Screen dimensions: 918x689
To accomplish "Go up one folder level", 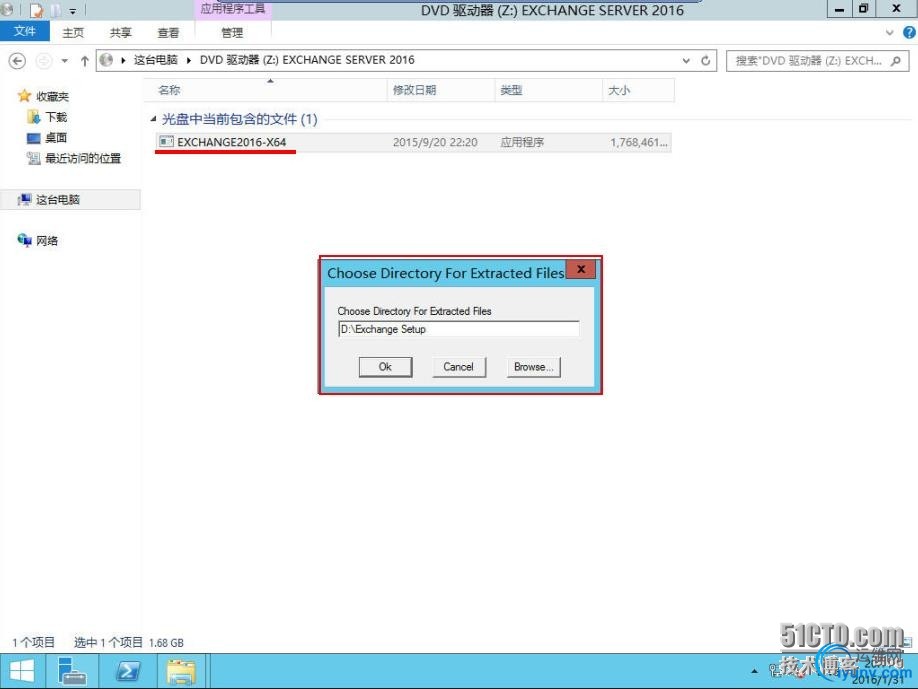I will (x=84, y=61).
